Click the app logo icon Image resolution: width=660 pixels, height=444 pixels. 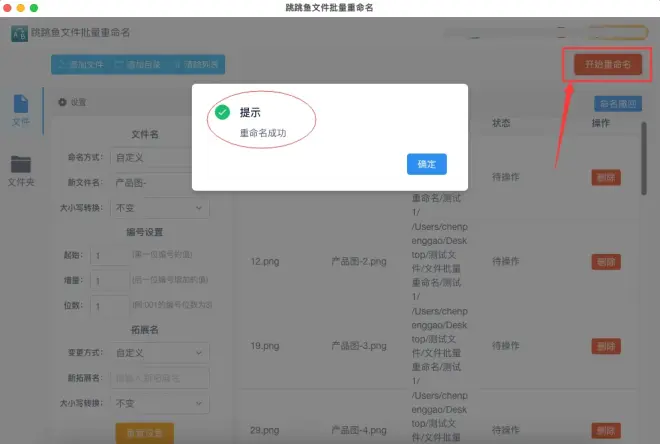point(19,33)
